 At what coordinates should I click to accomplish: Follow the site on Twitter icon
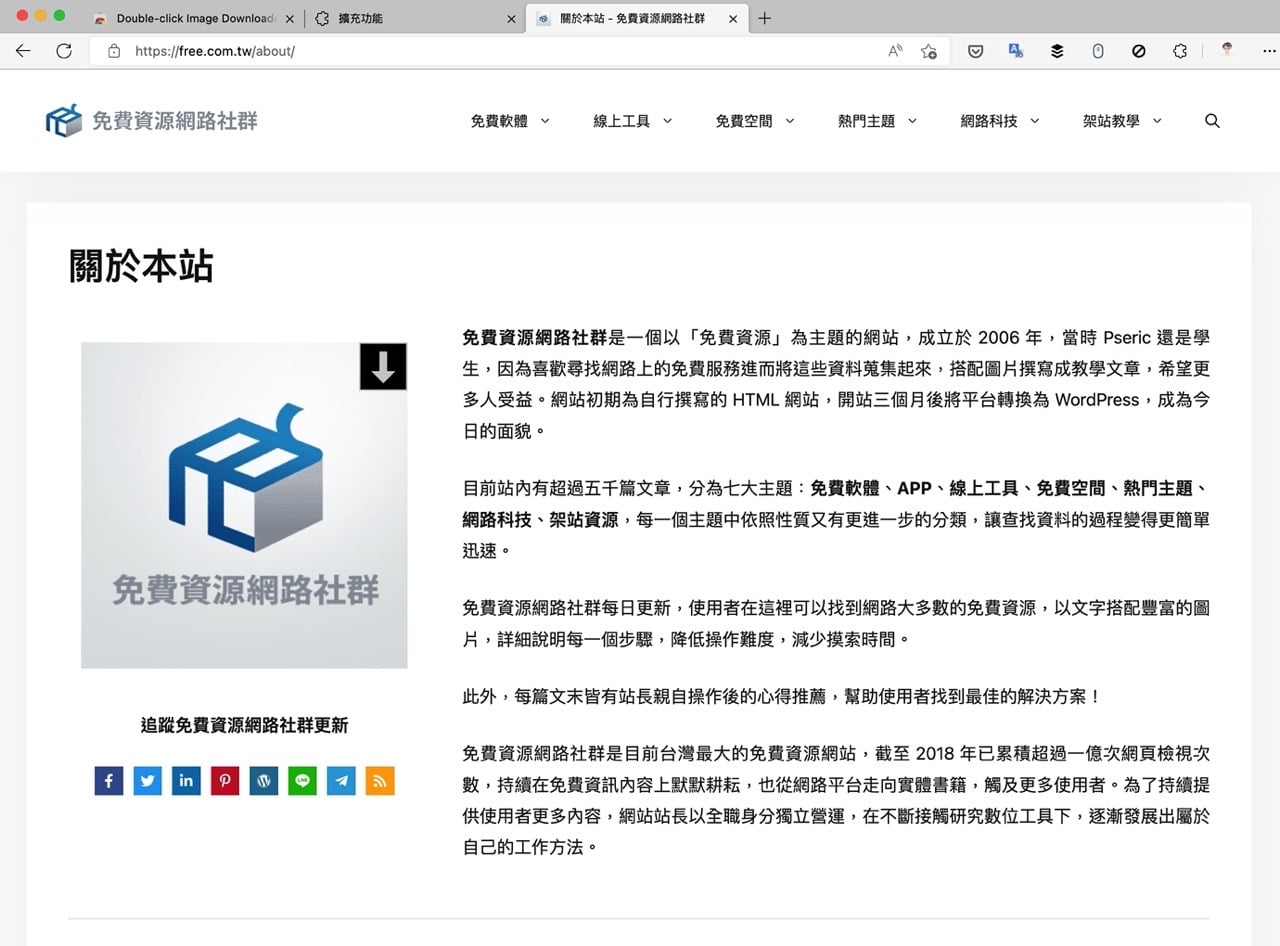pos(148,781)
